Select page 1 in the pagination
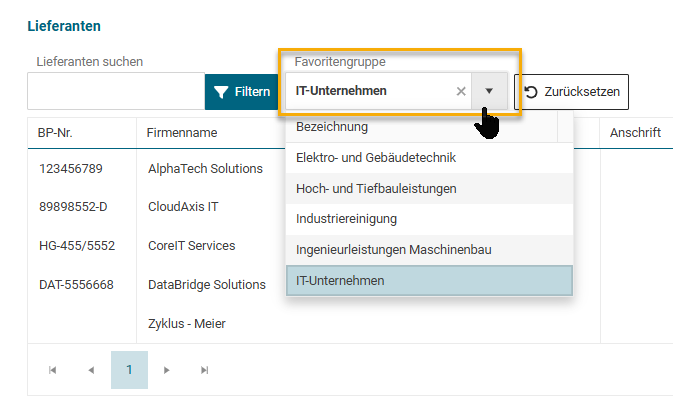The height and width of the screenshot is (401, 673). coord(129,370)
